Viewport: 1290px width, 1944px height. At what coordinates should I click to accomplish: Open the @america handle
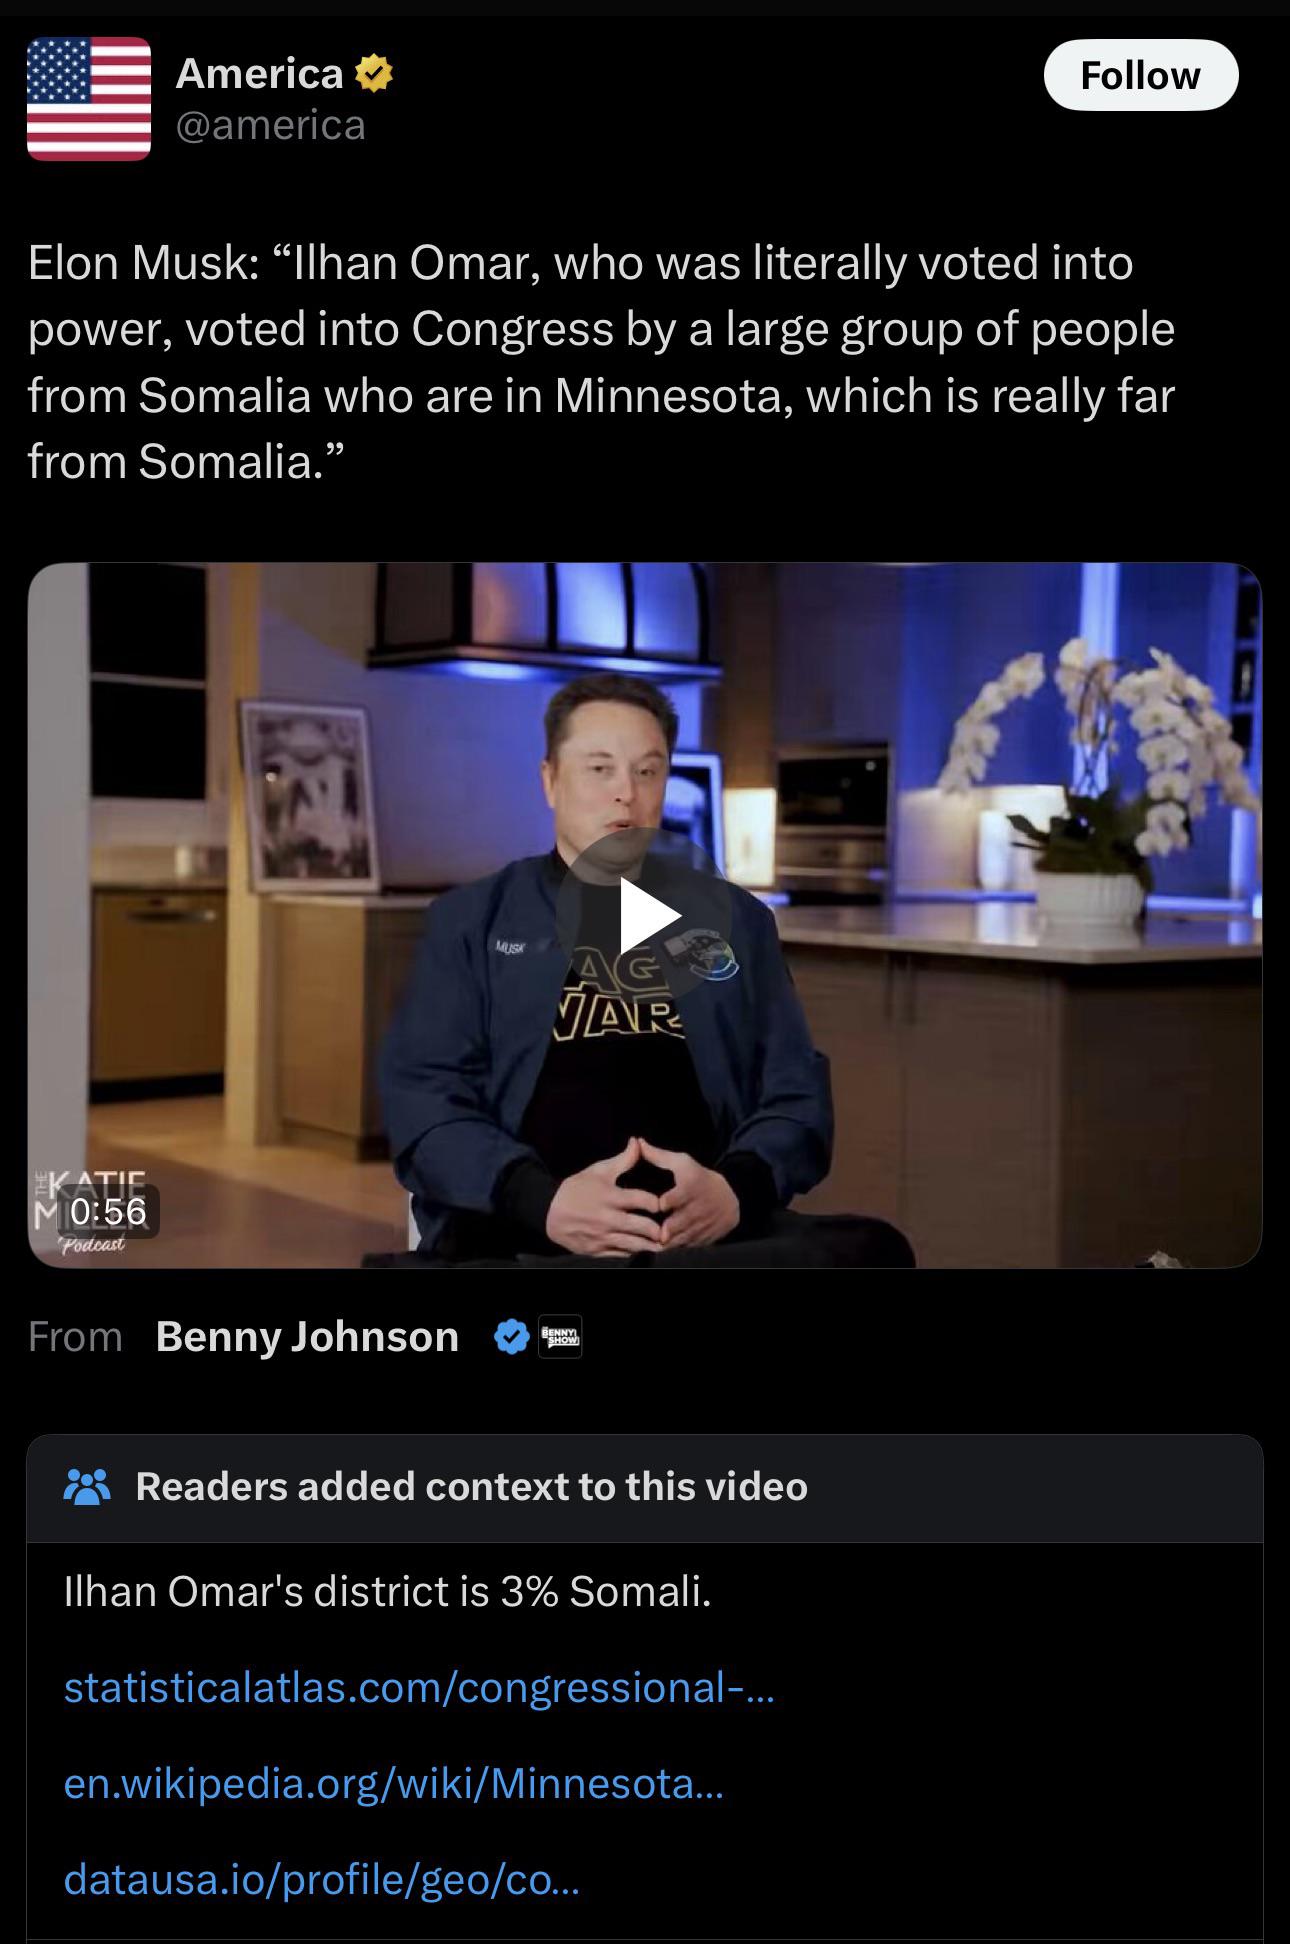271,126
